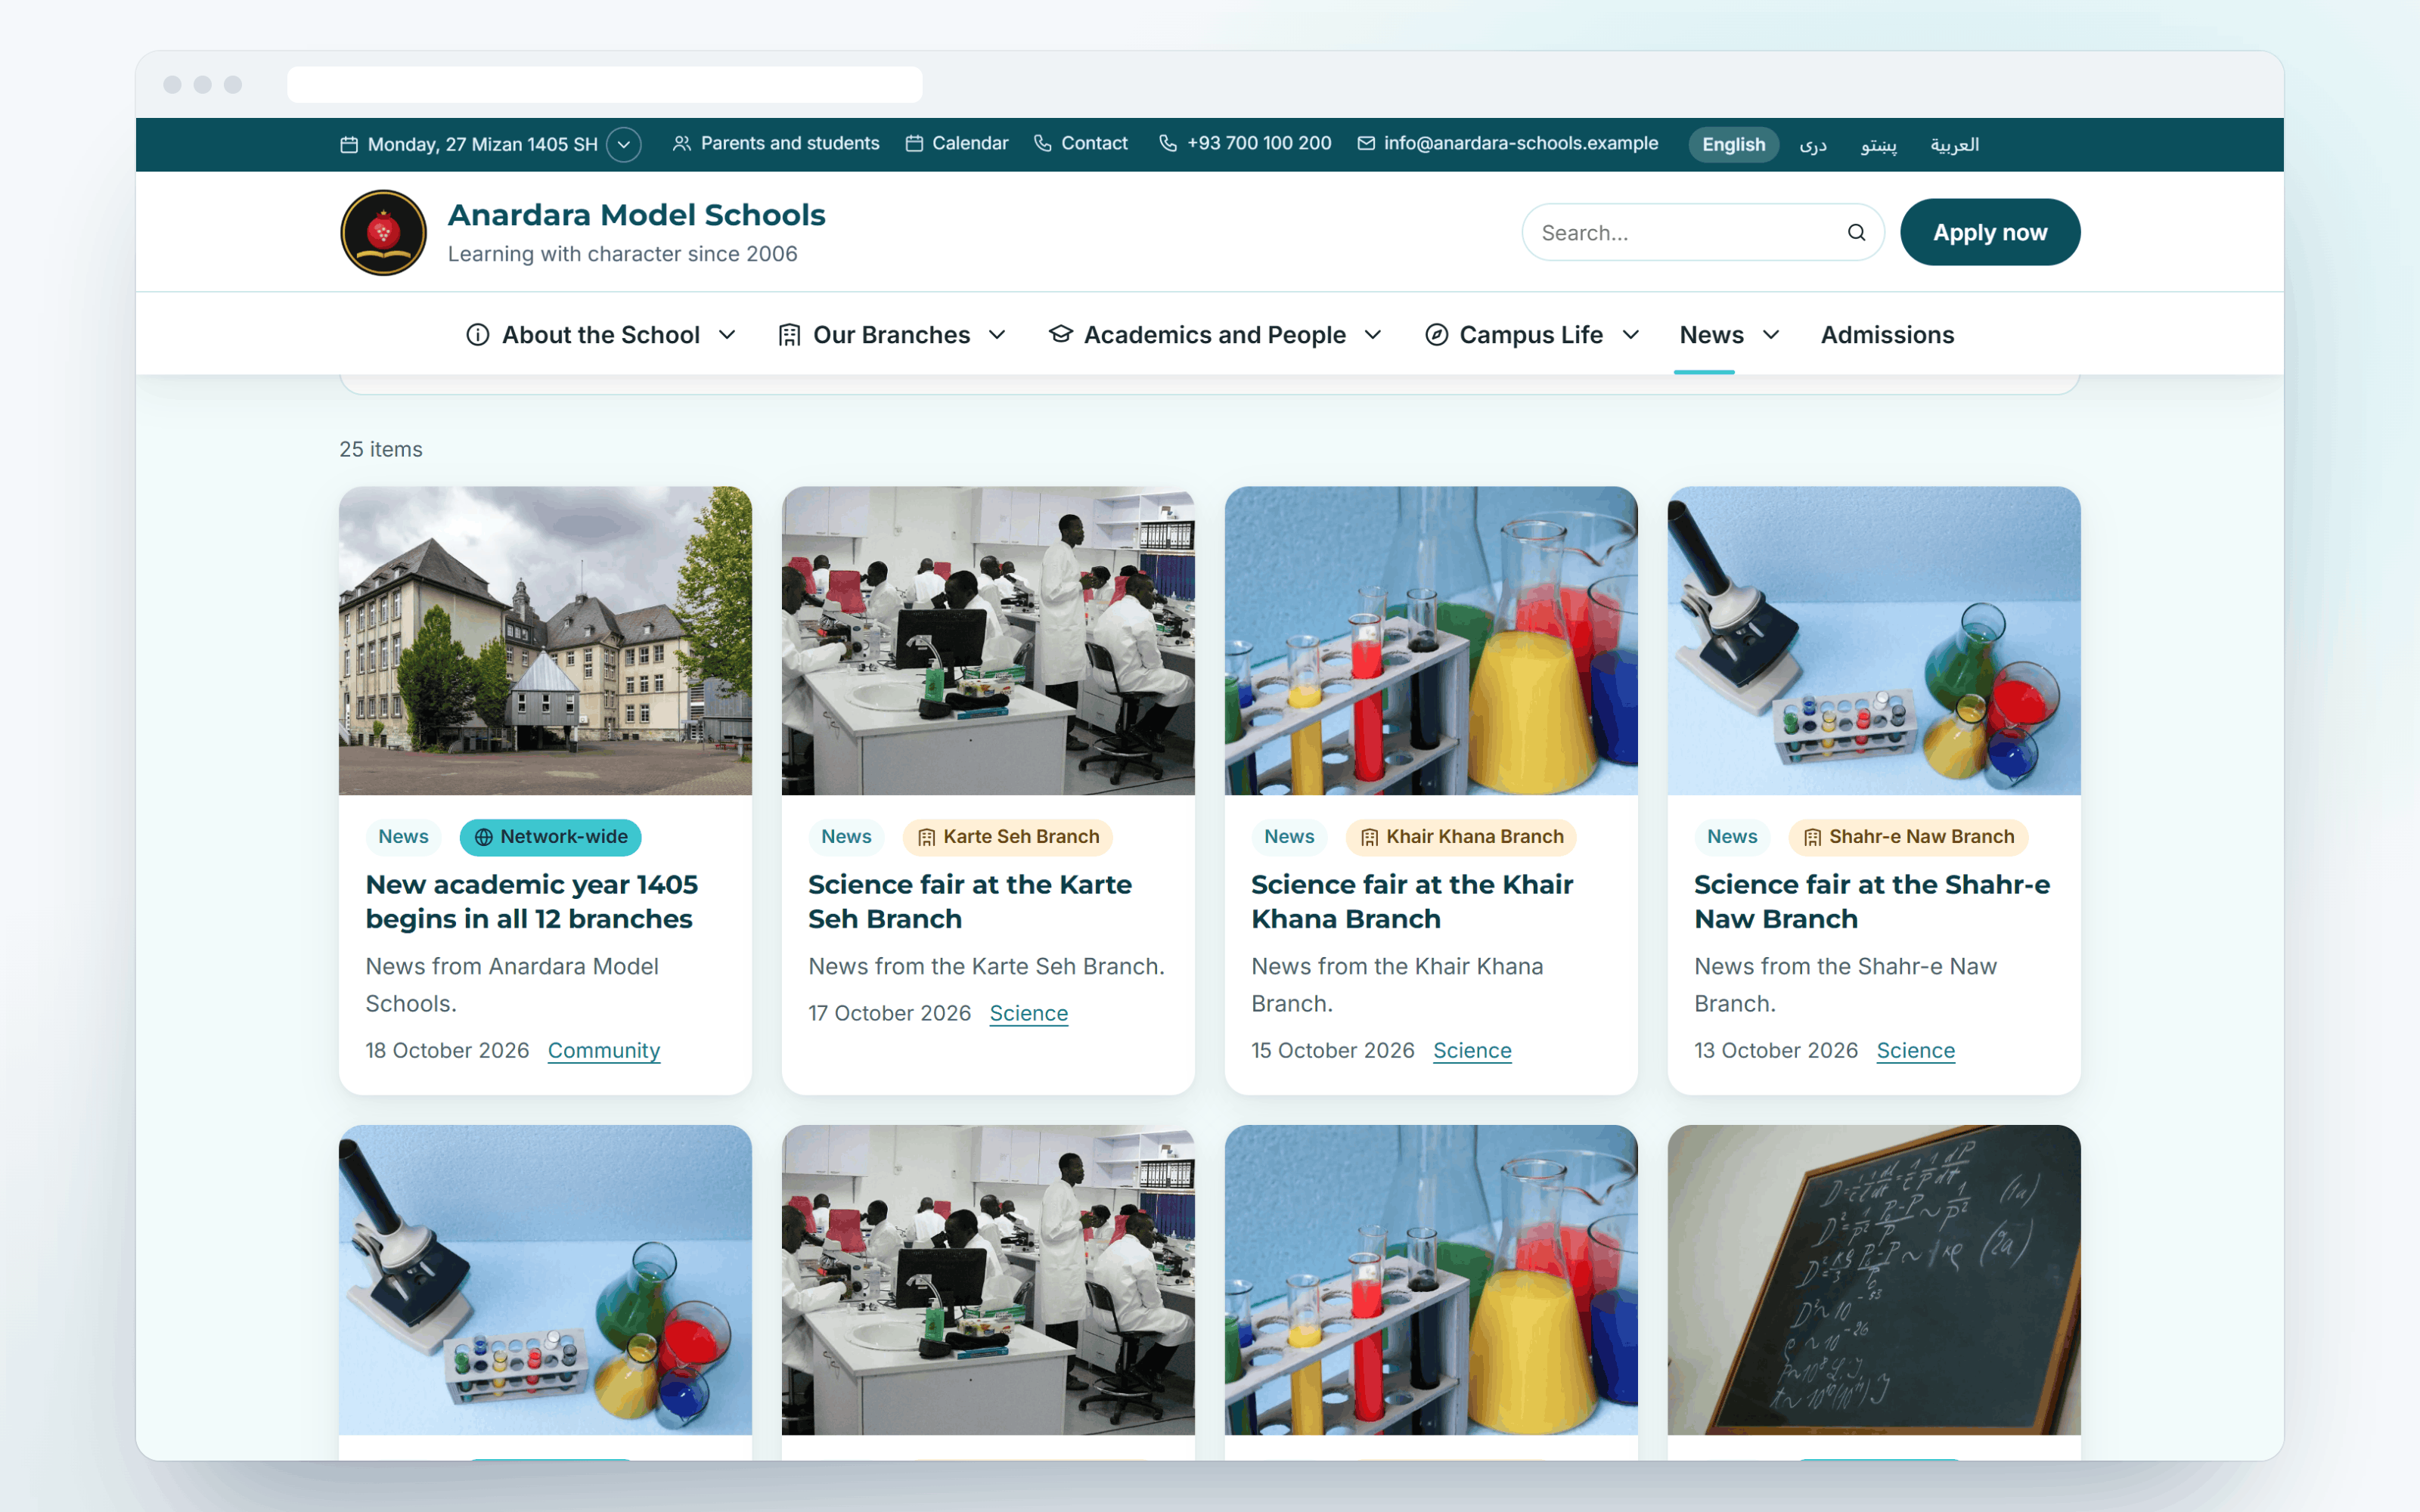Open Science fair at Khair Khana article
The width and height of the screenshot is (2420, 1512).
(x=1412, y=902)
